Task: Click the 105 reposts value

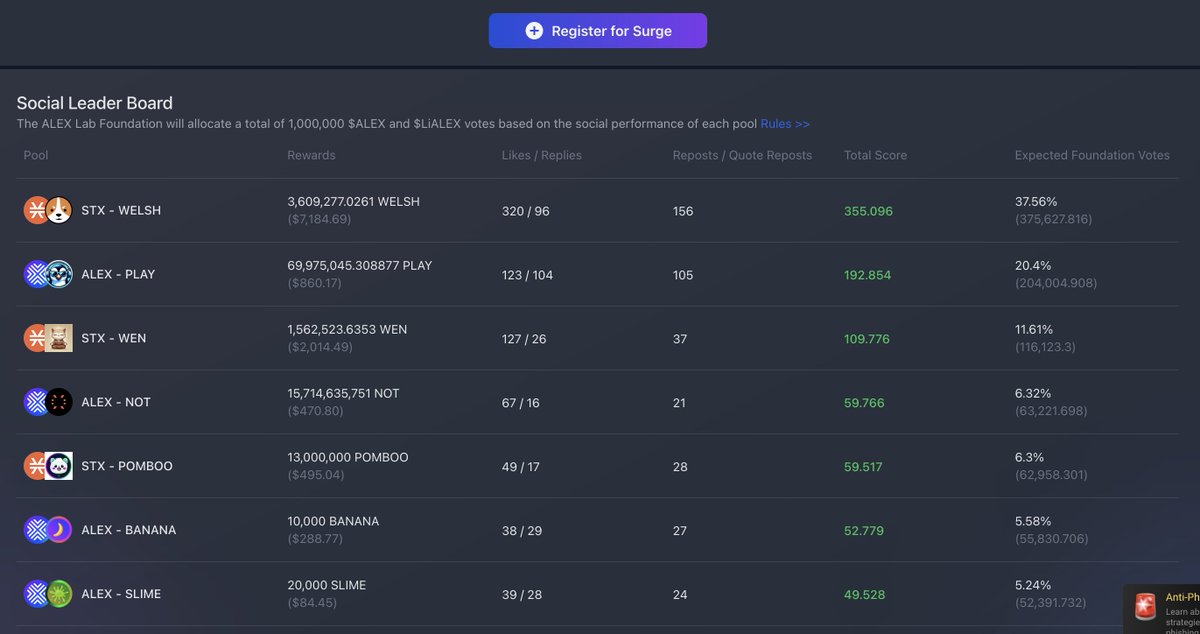Action: 683,275
